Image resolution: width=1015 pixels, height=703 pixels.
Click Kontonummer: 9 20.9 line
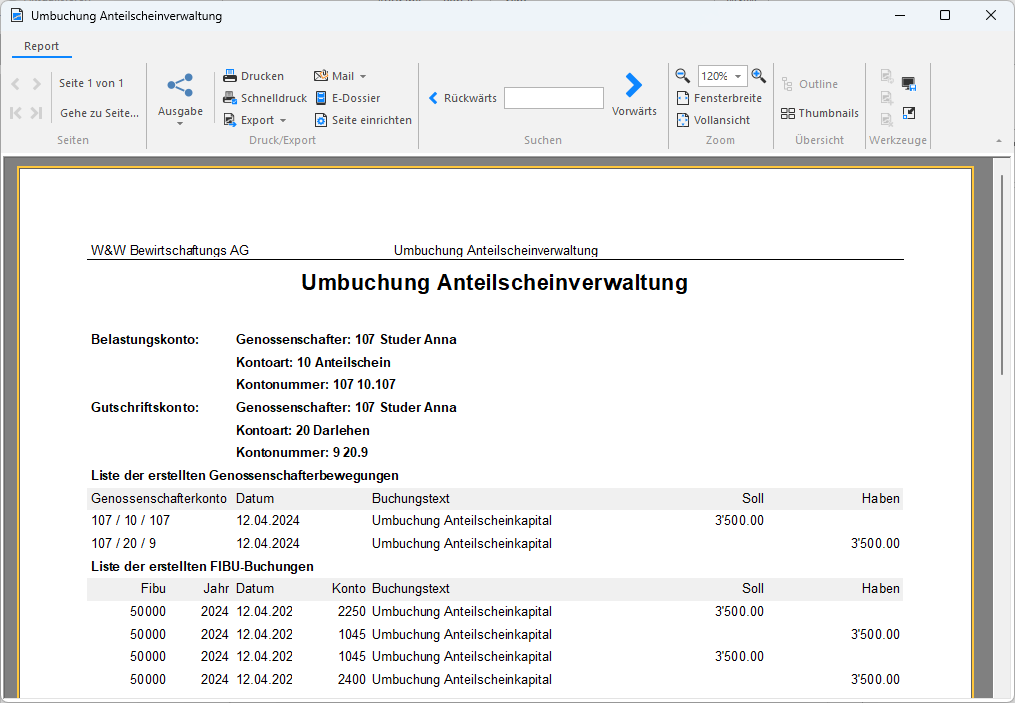pos(302,452)
